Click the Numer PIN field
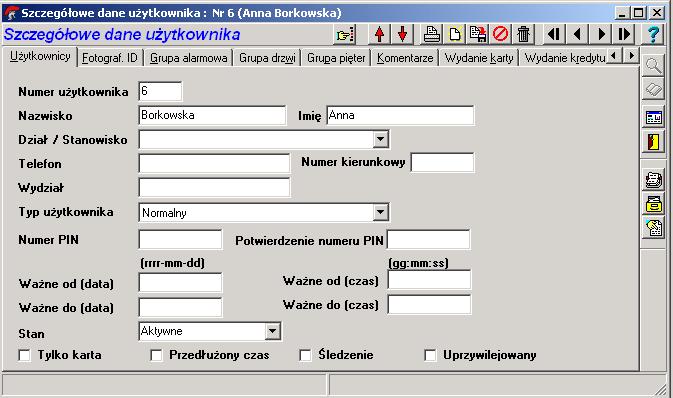 [x=180, y=240]
